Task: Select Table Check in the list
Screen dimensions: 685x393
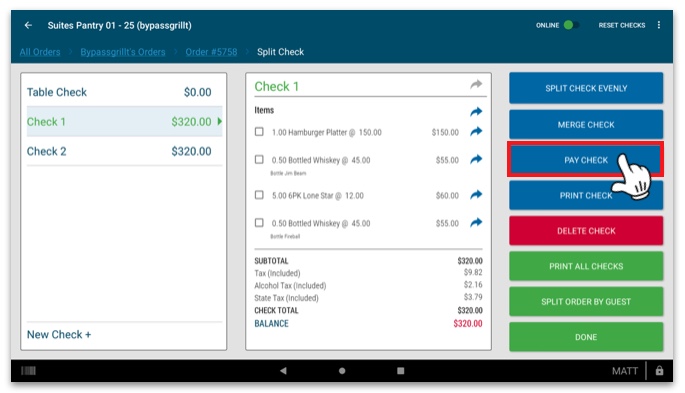Action: [124, 92]
